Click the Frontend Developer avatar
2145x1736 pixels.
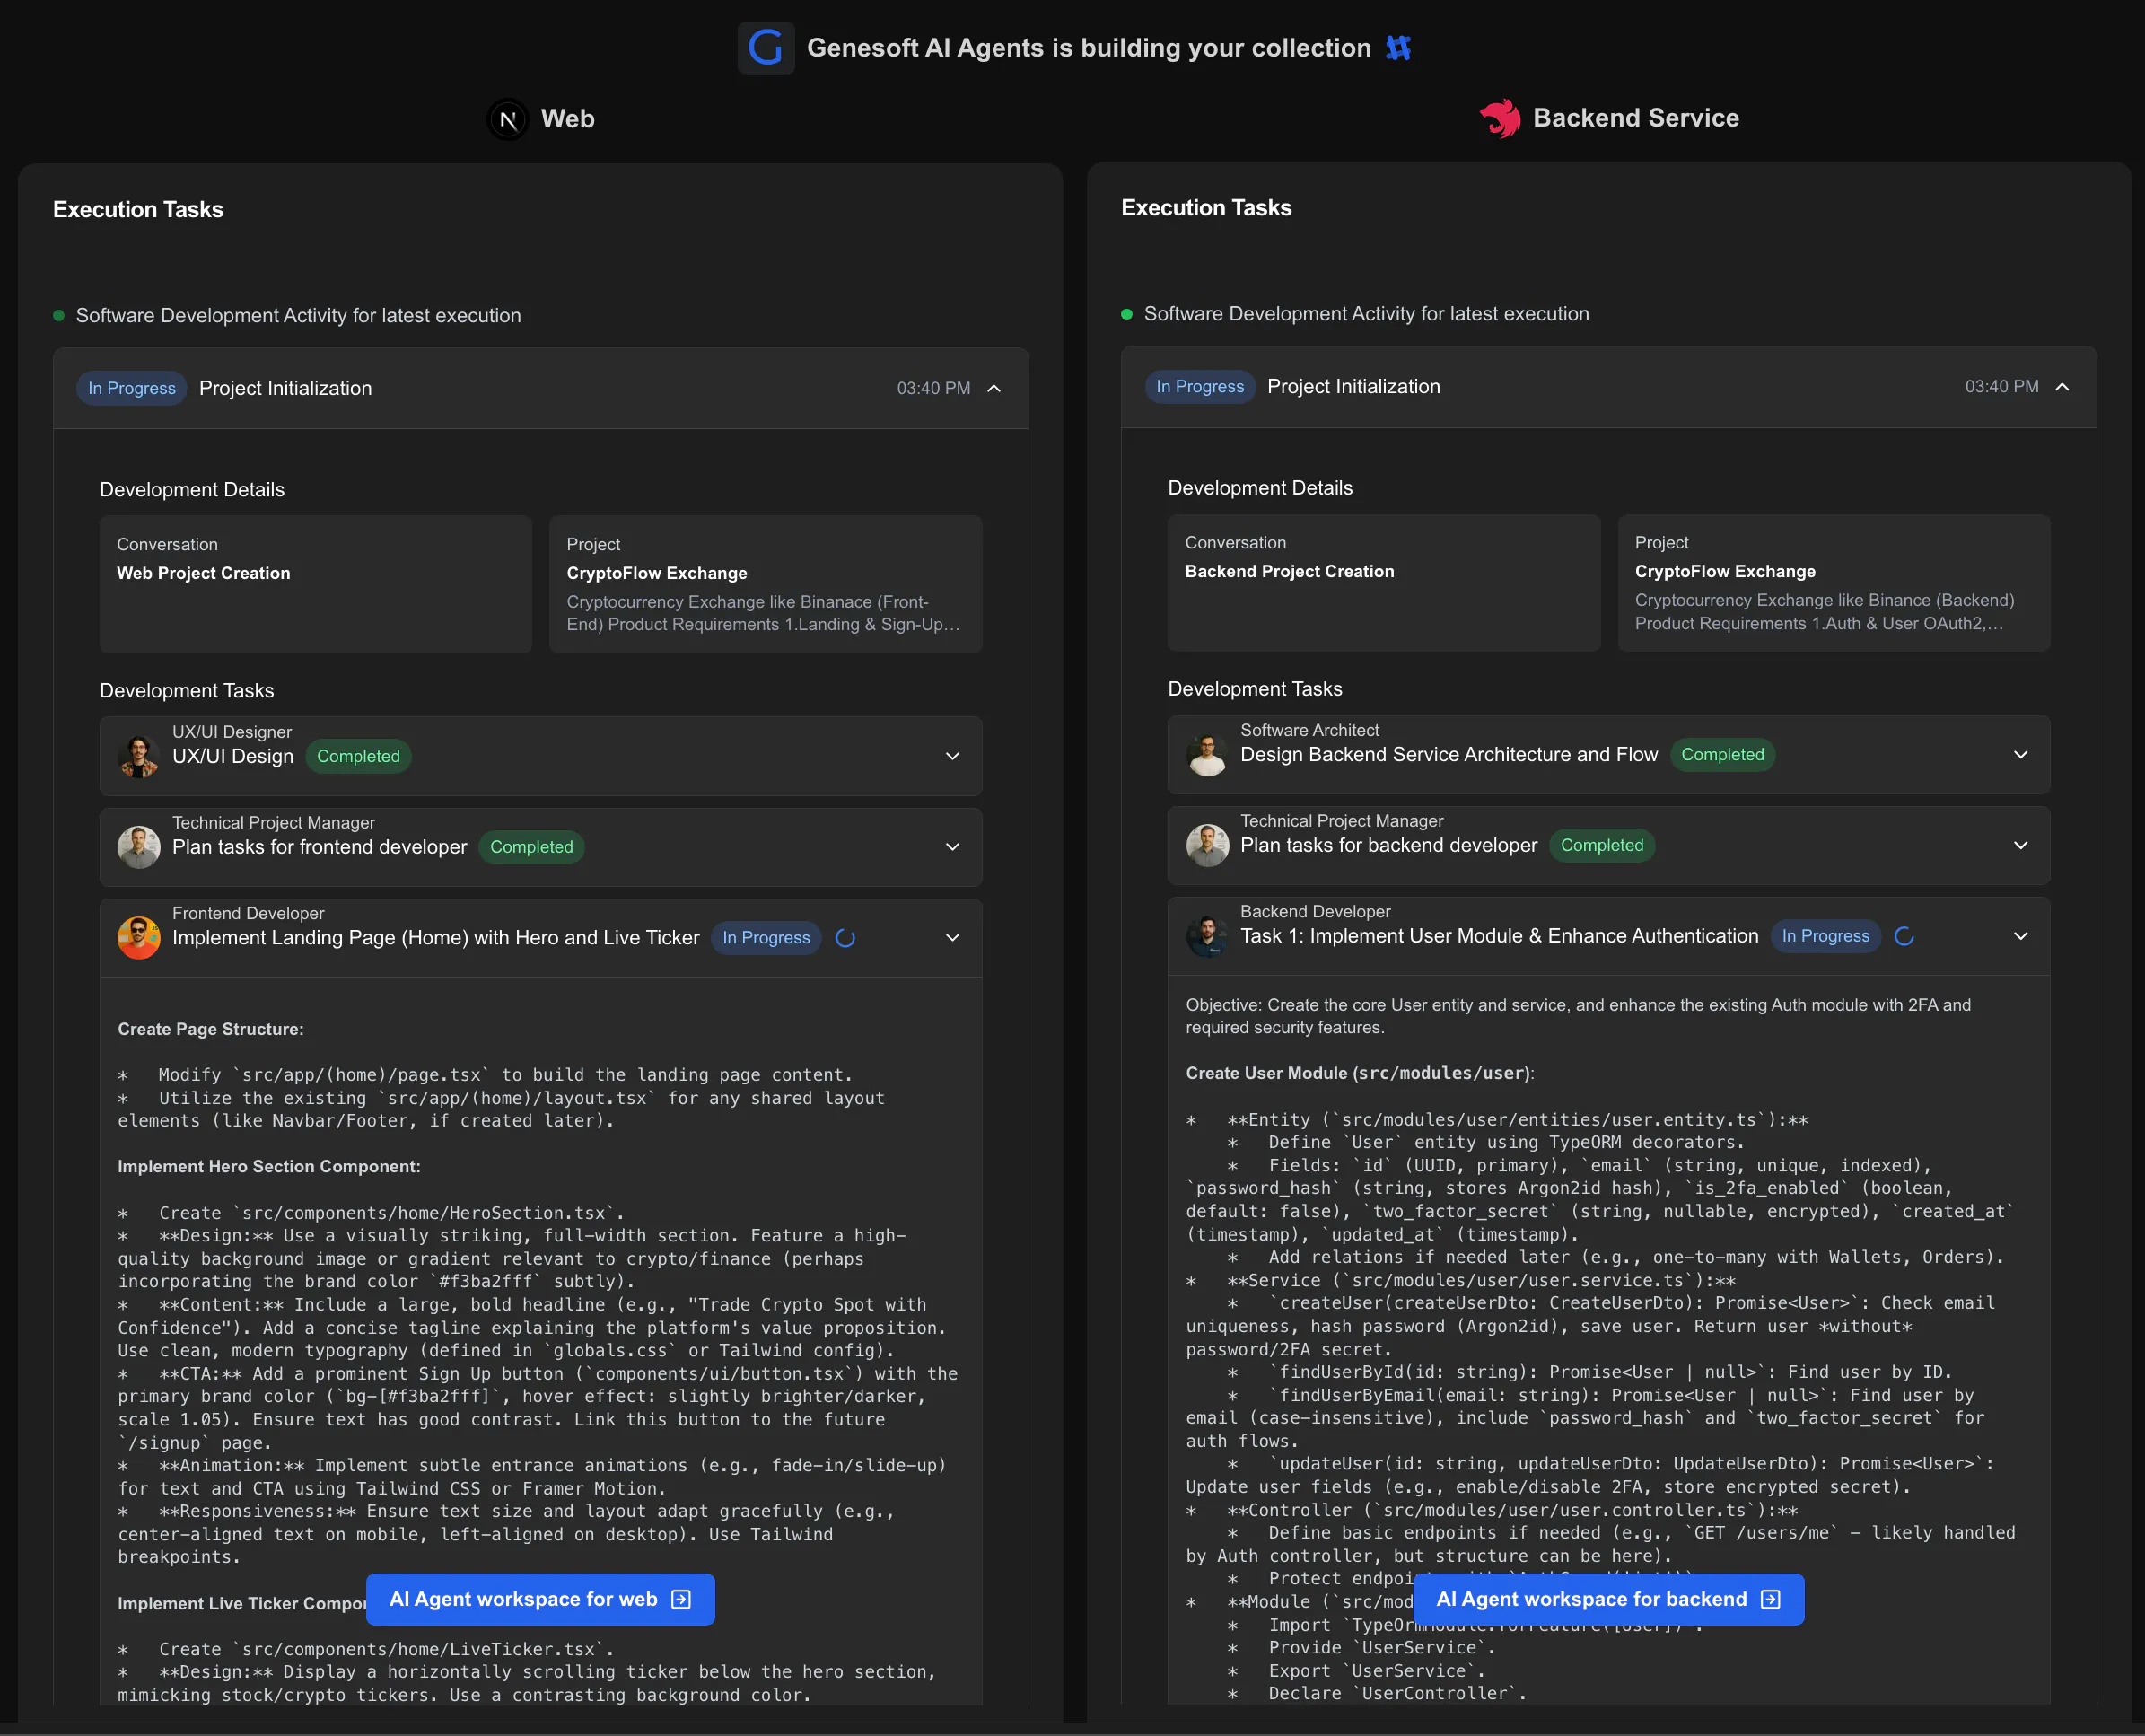(139, 938)
